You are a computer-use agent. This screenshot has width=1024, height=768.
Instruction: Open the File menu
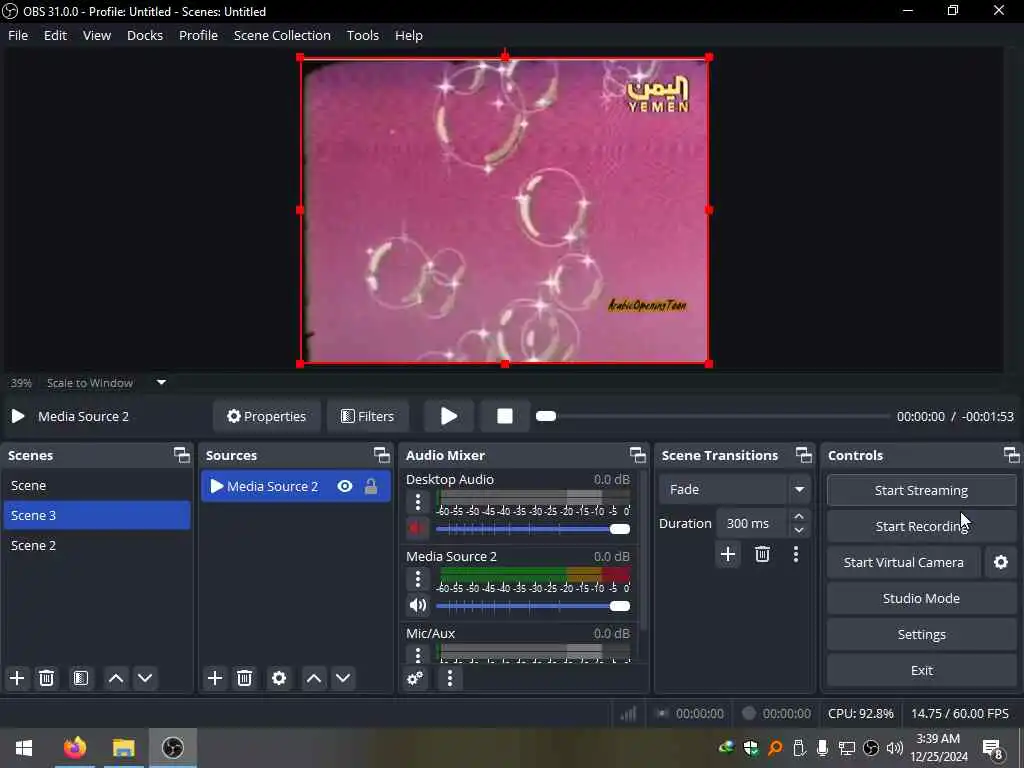pyautogui.click(x=18, y=35)
